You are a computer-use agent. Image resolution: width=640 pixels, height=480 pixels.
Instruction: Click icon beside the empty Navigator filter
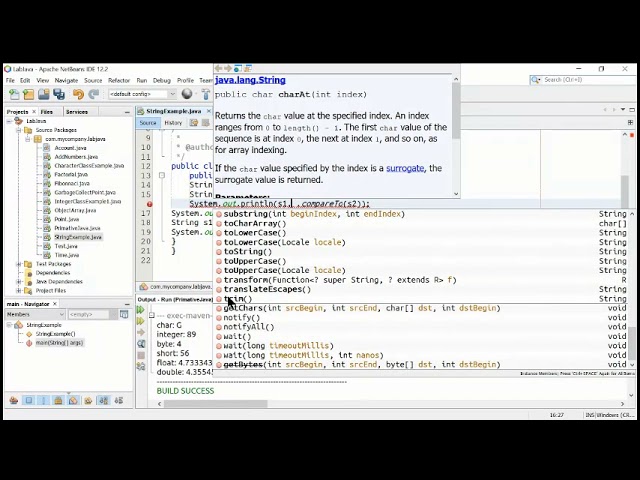tap(124, 314)
